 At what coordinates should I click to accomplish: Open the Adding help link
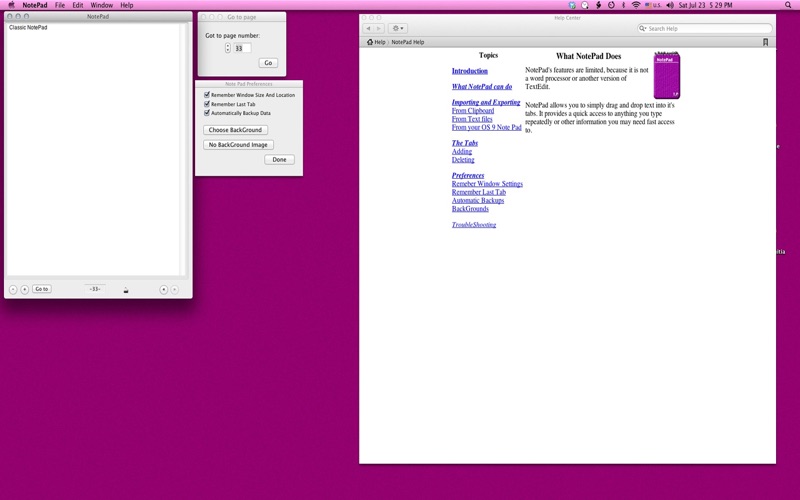point(462,152)
